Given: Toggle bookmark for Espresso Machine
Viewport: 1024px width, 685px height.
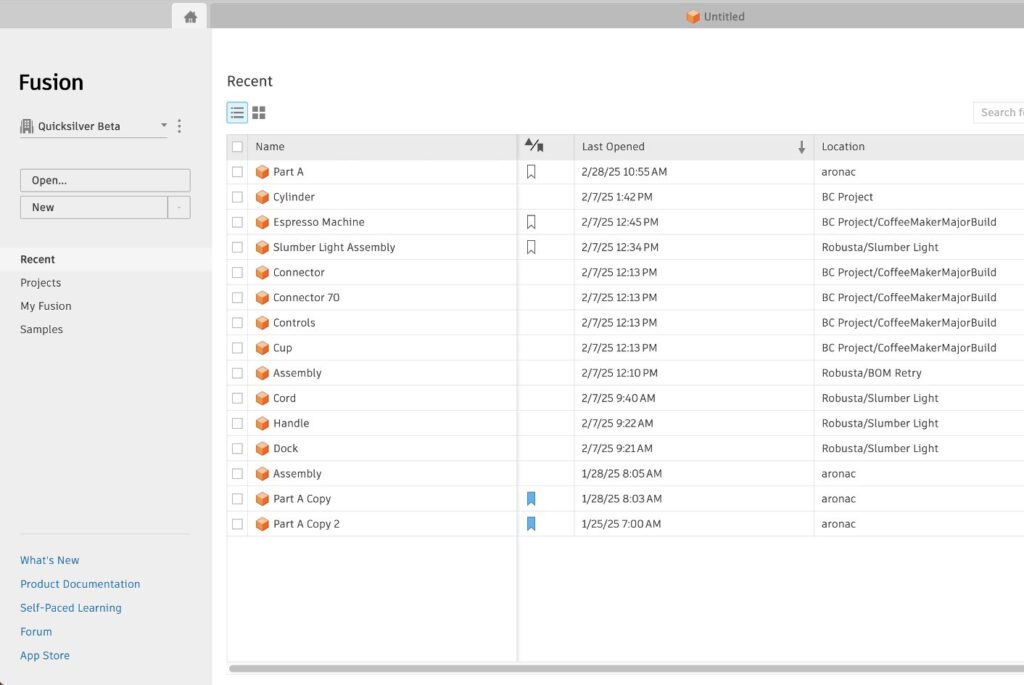Looking at the screenshot, I should pos(531,222).
